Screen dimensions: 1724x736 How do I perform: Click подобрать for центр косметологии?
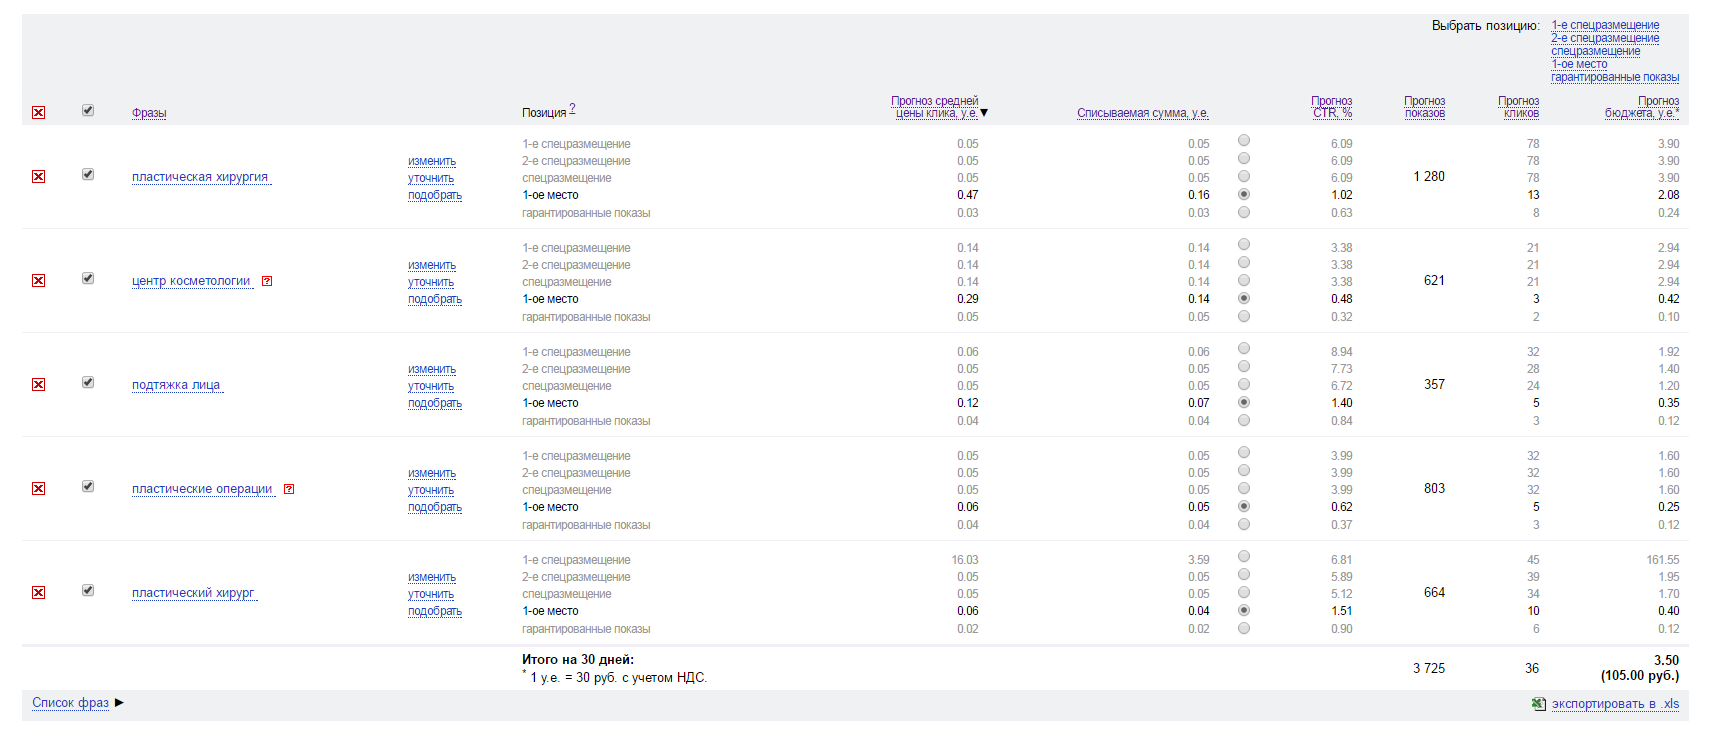pyautogui.click(x=435, y=299)
